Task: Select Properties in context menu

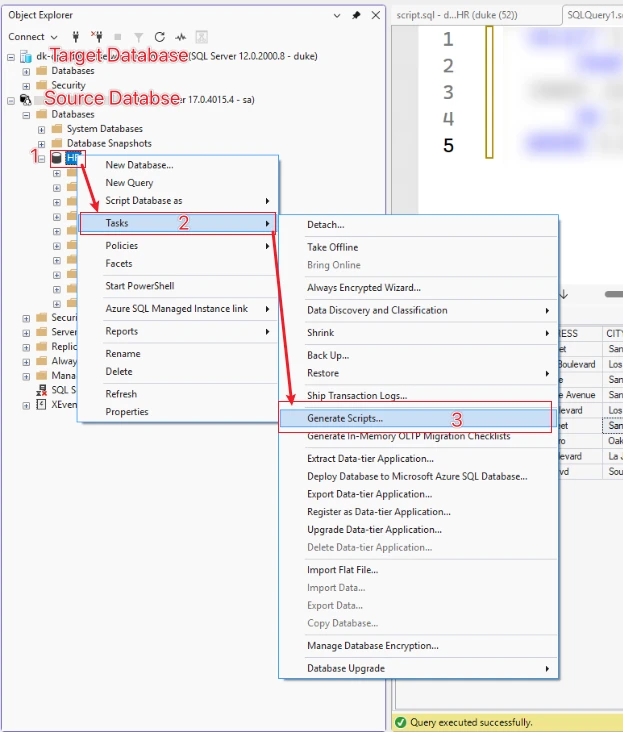Action: pyautogui.click(x=177, y=412)
